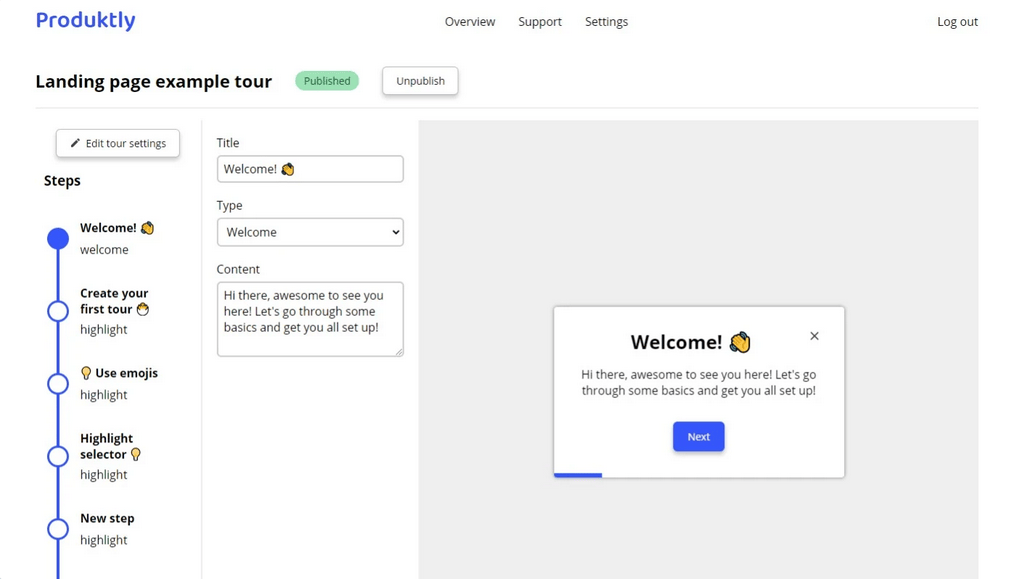Open the Type dropdown showing Welcome
This screenshot has height=579, width=1028.
pos(310,232)
